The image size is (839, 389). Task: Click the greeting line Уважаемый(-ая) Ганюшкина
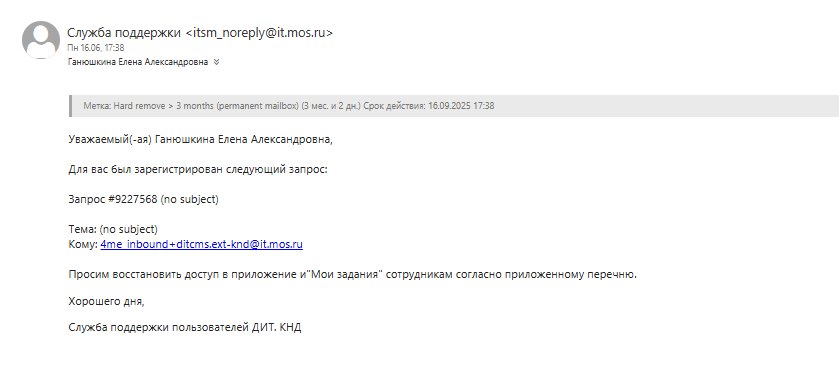201,140
